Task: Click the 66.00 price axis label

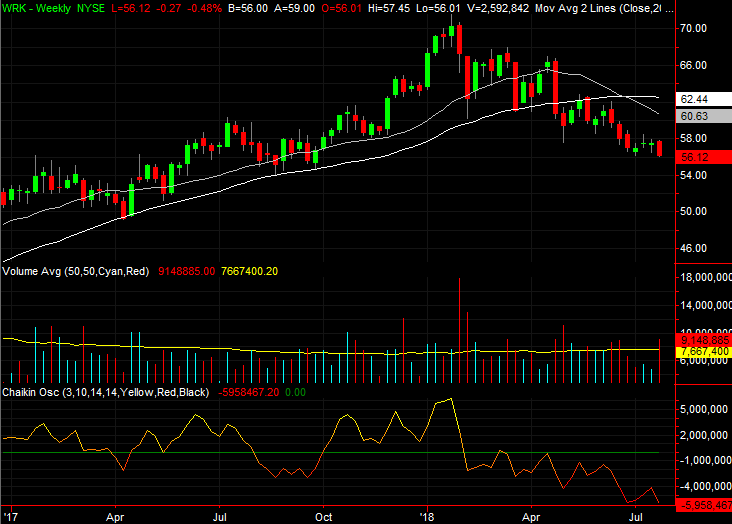Action: point(693,65)
